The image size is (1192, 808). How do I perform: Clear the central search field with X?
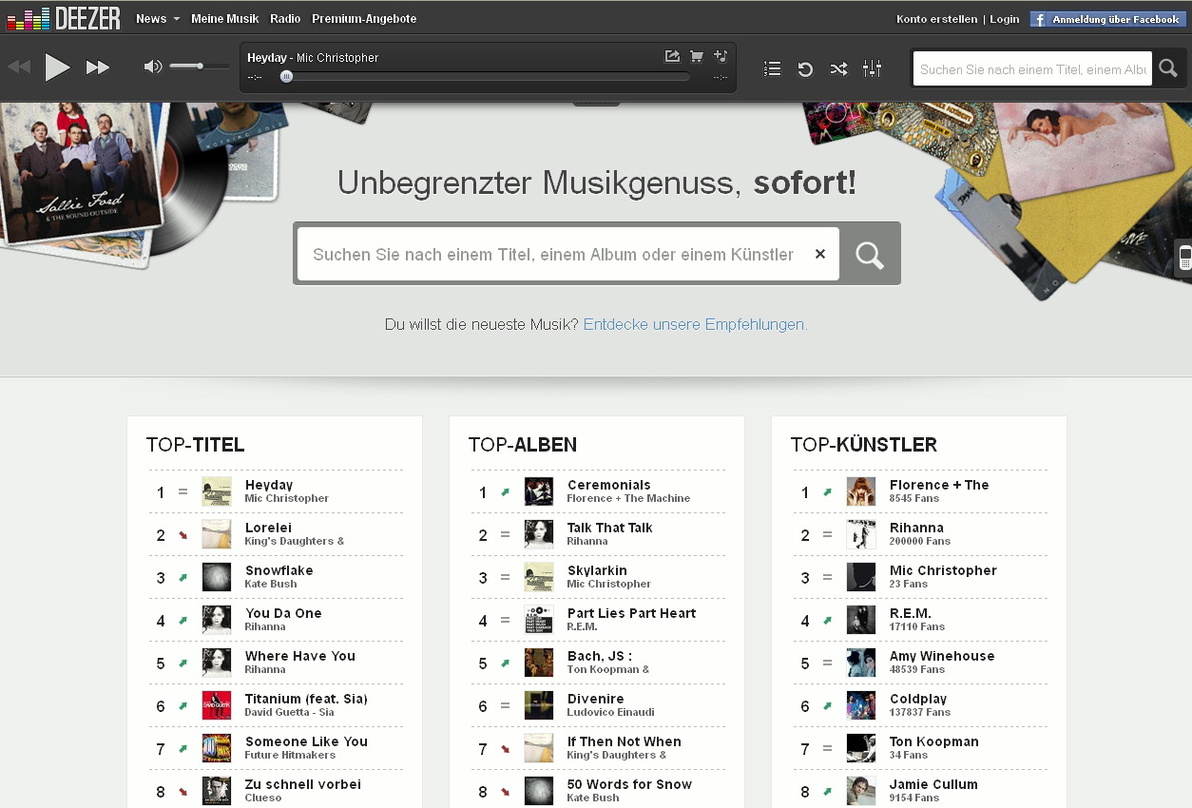pyautogui.click(x=820, y=254)
